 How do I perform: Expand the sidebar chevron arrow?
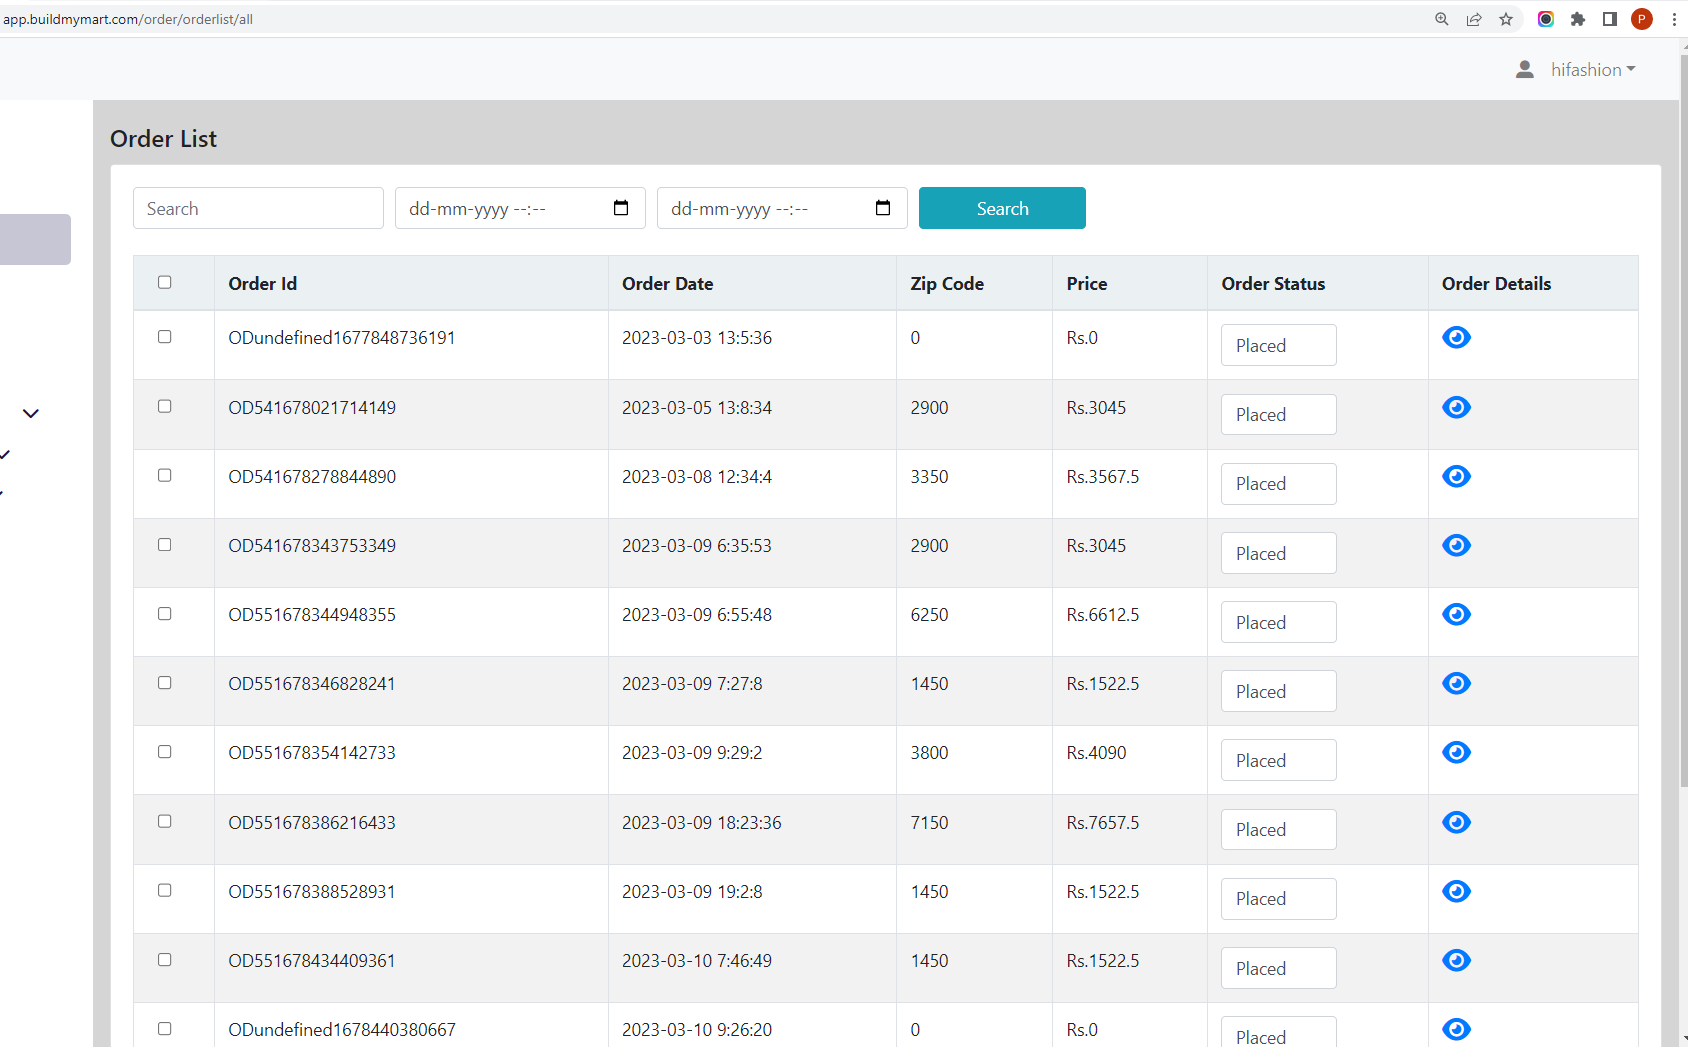(x=31, y=413)
